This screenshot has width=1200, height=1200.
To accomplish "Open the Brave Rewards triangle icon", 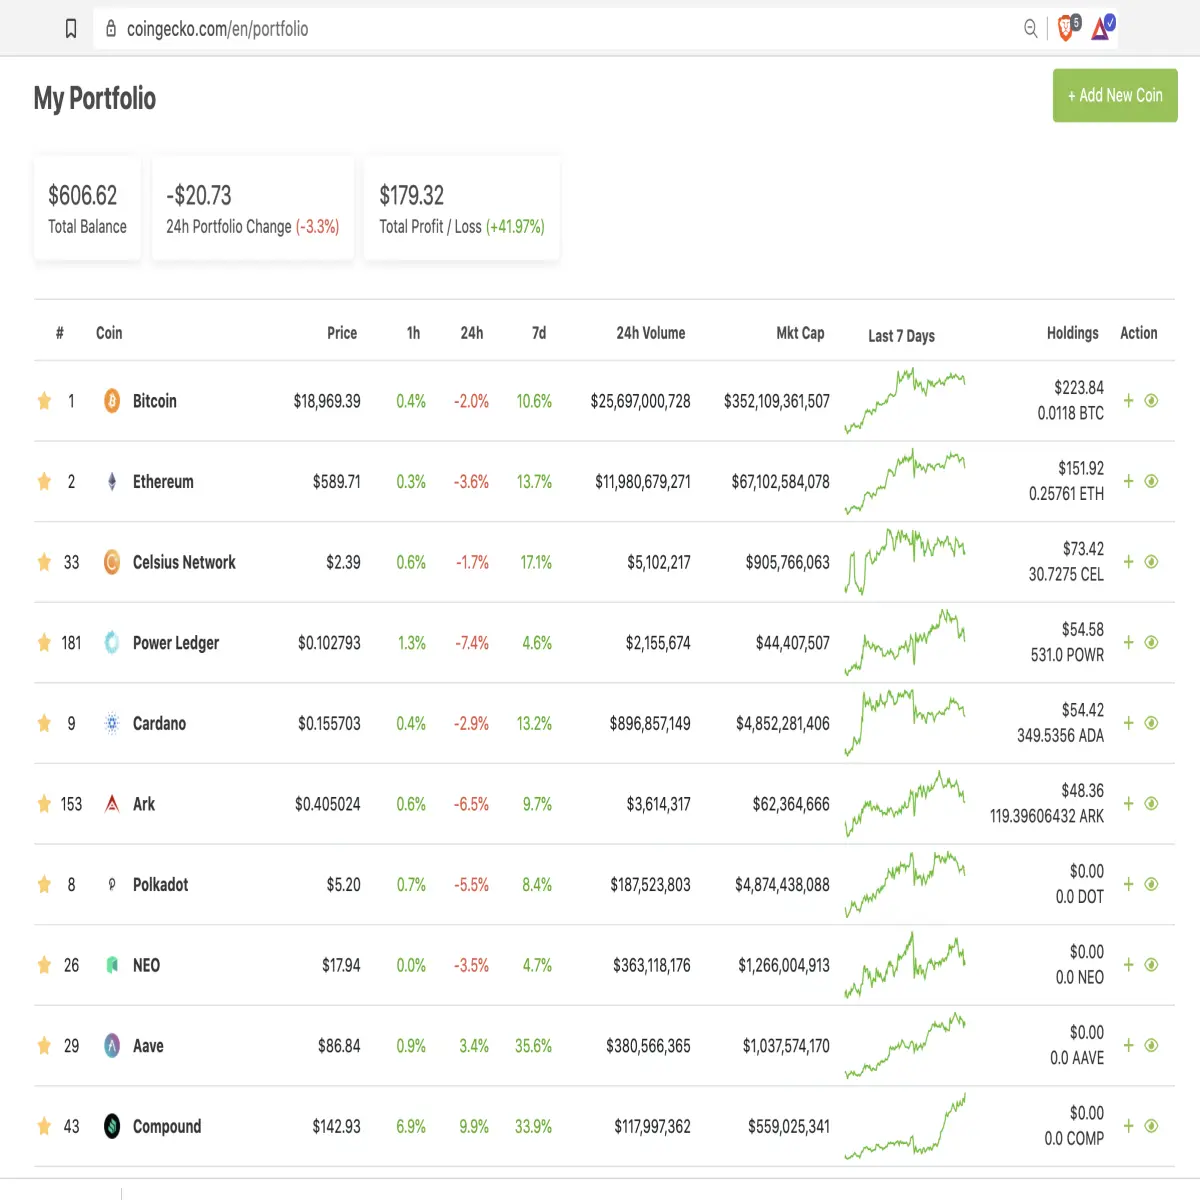I will click(1102, 28).
